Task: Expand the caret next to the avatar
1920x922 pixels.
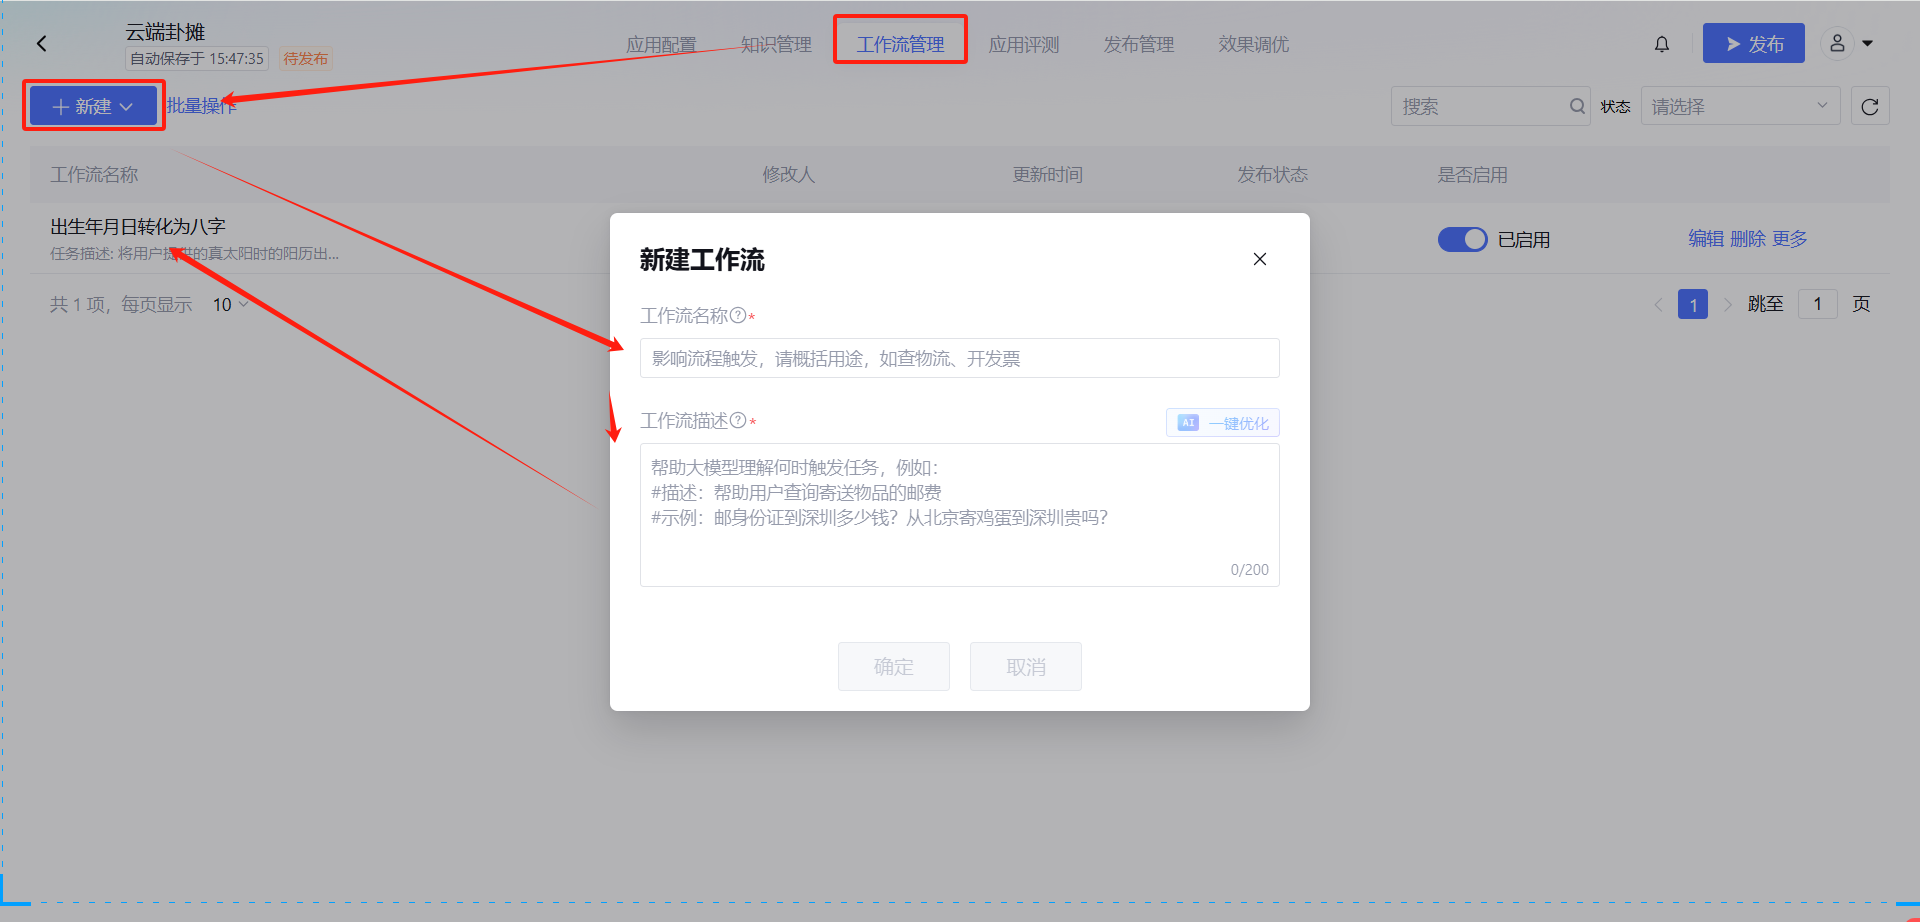Action: [x=1867, y=44]
